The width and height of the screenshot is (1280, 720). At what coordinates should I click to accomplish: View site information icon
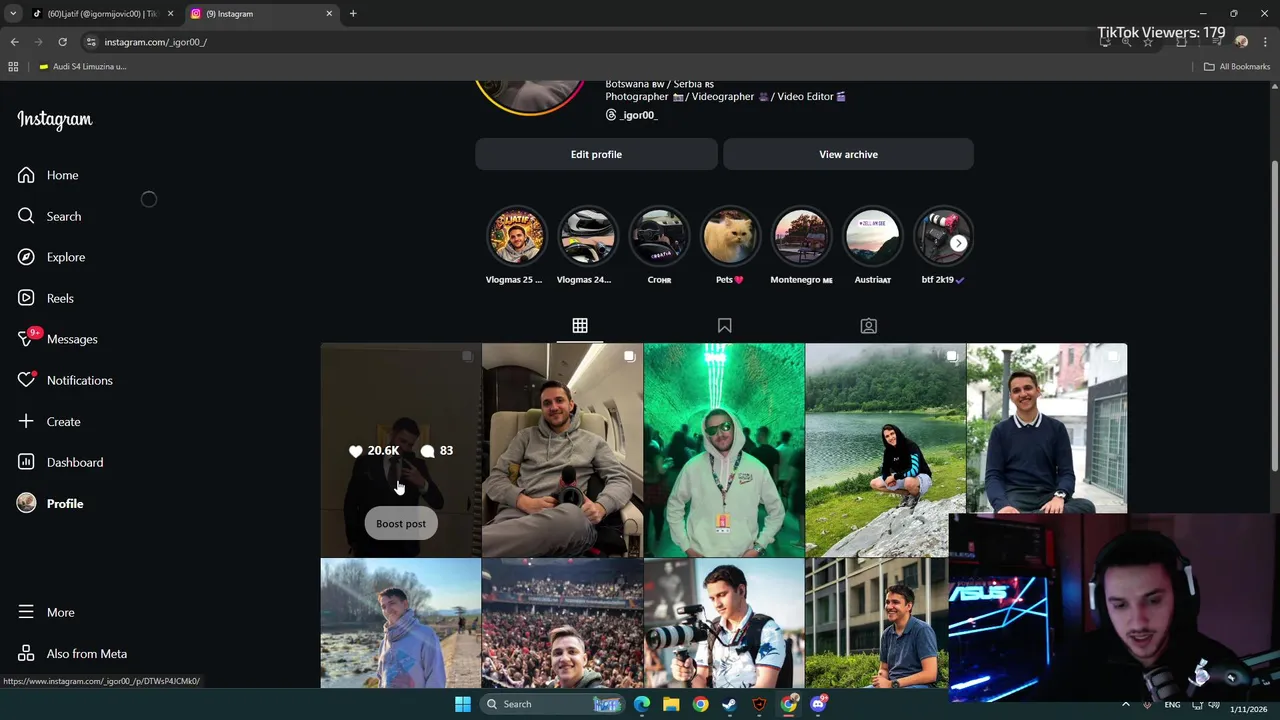coord(91,42)
